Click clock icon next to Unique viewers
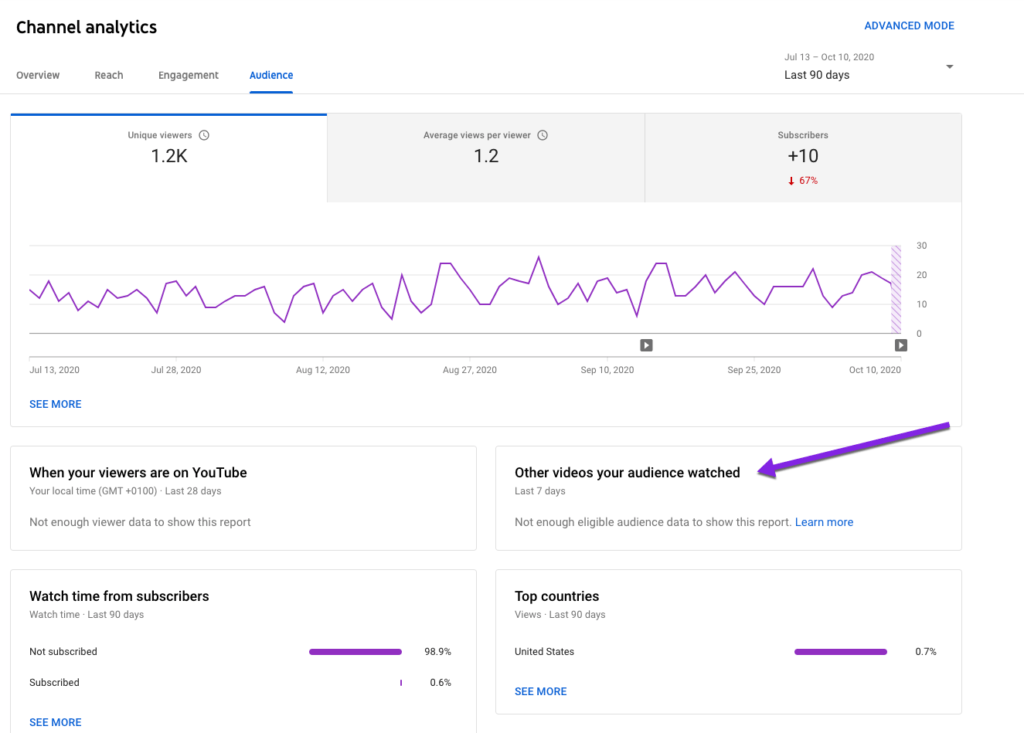This screenshot has width=1024, height=733. (x=204, y=135)
